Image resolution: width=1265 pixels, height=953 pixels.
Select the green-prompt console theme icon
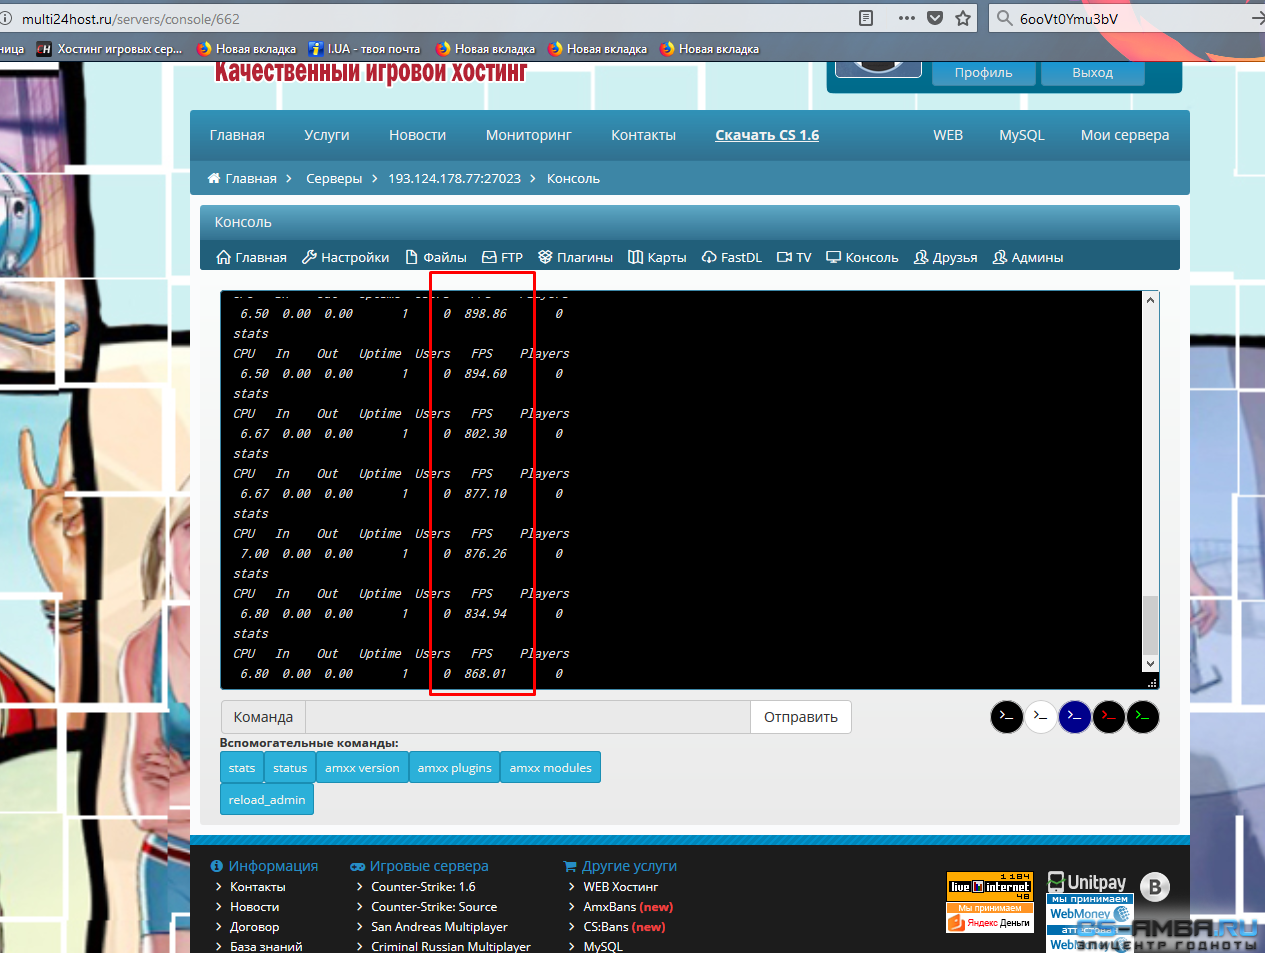click(x=1143, y=717)
